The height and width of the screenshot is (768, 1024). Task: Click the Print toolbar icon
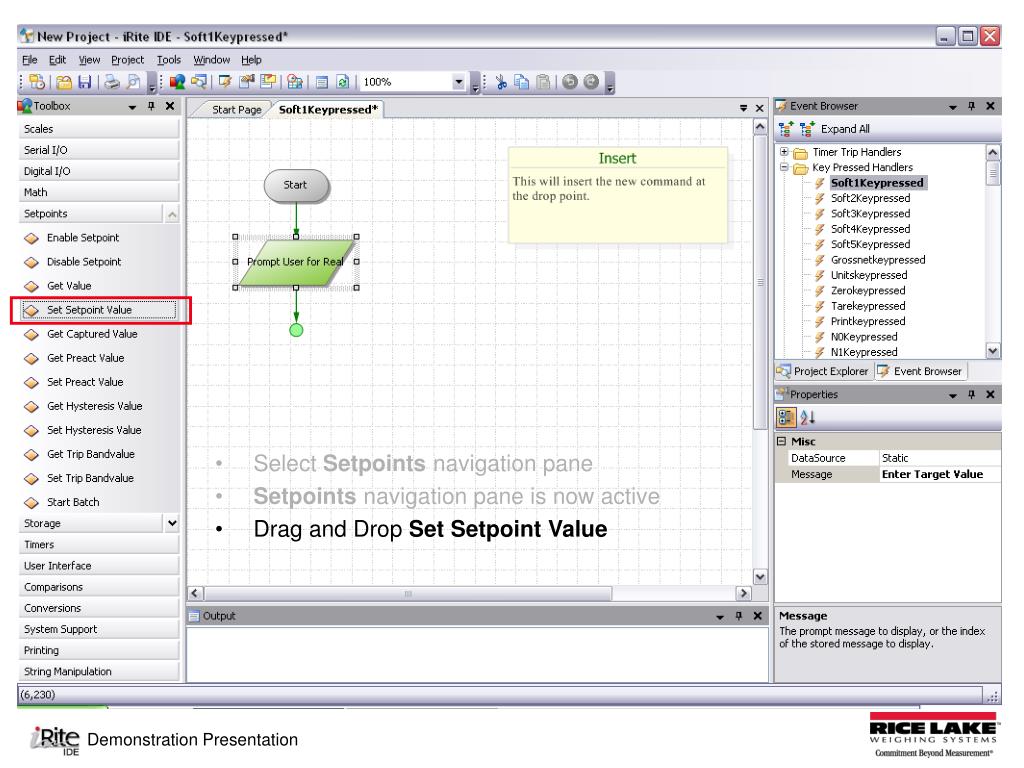[x=112, y=82]
